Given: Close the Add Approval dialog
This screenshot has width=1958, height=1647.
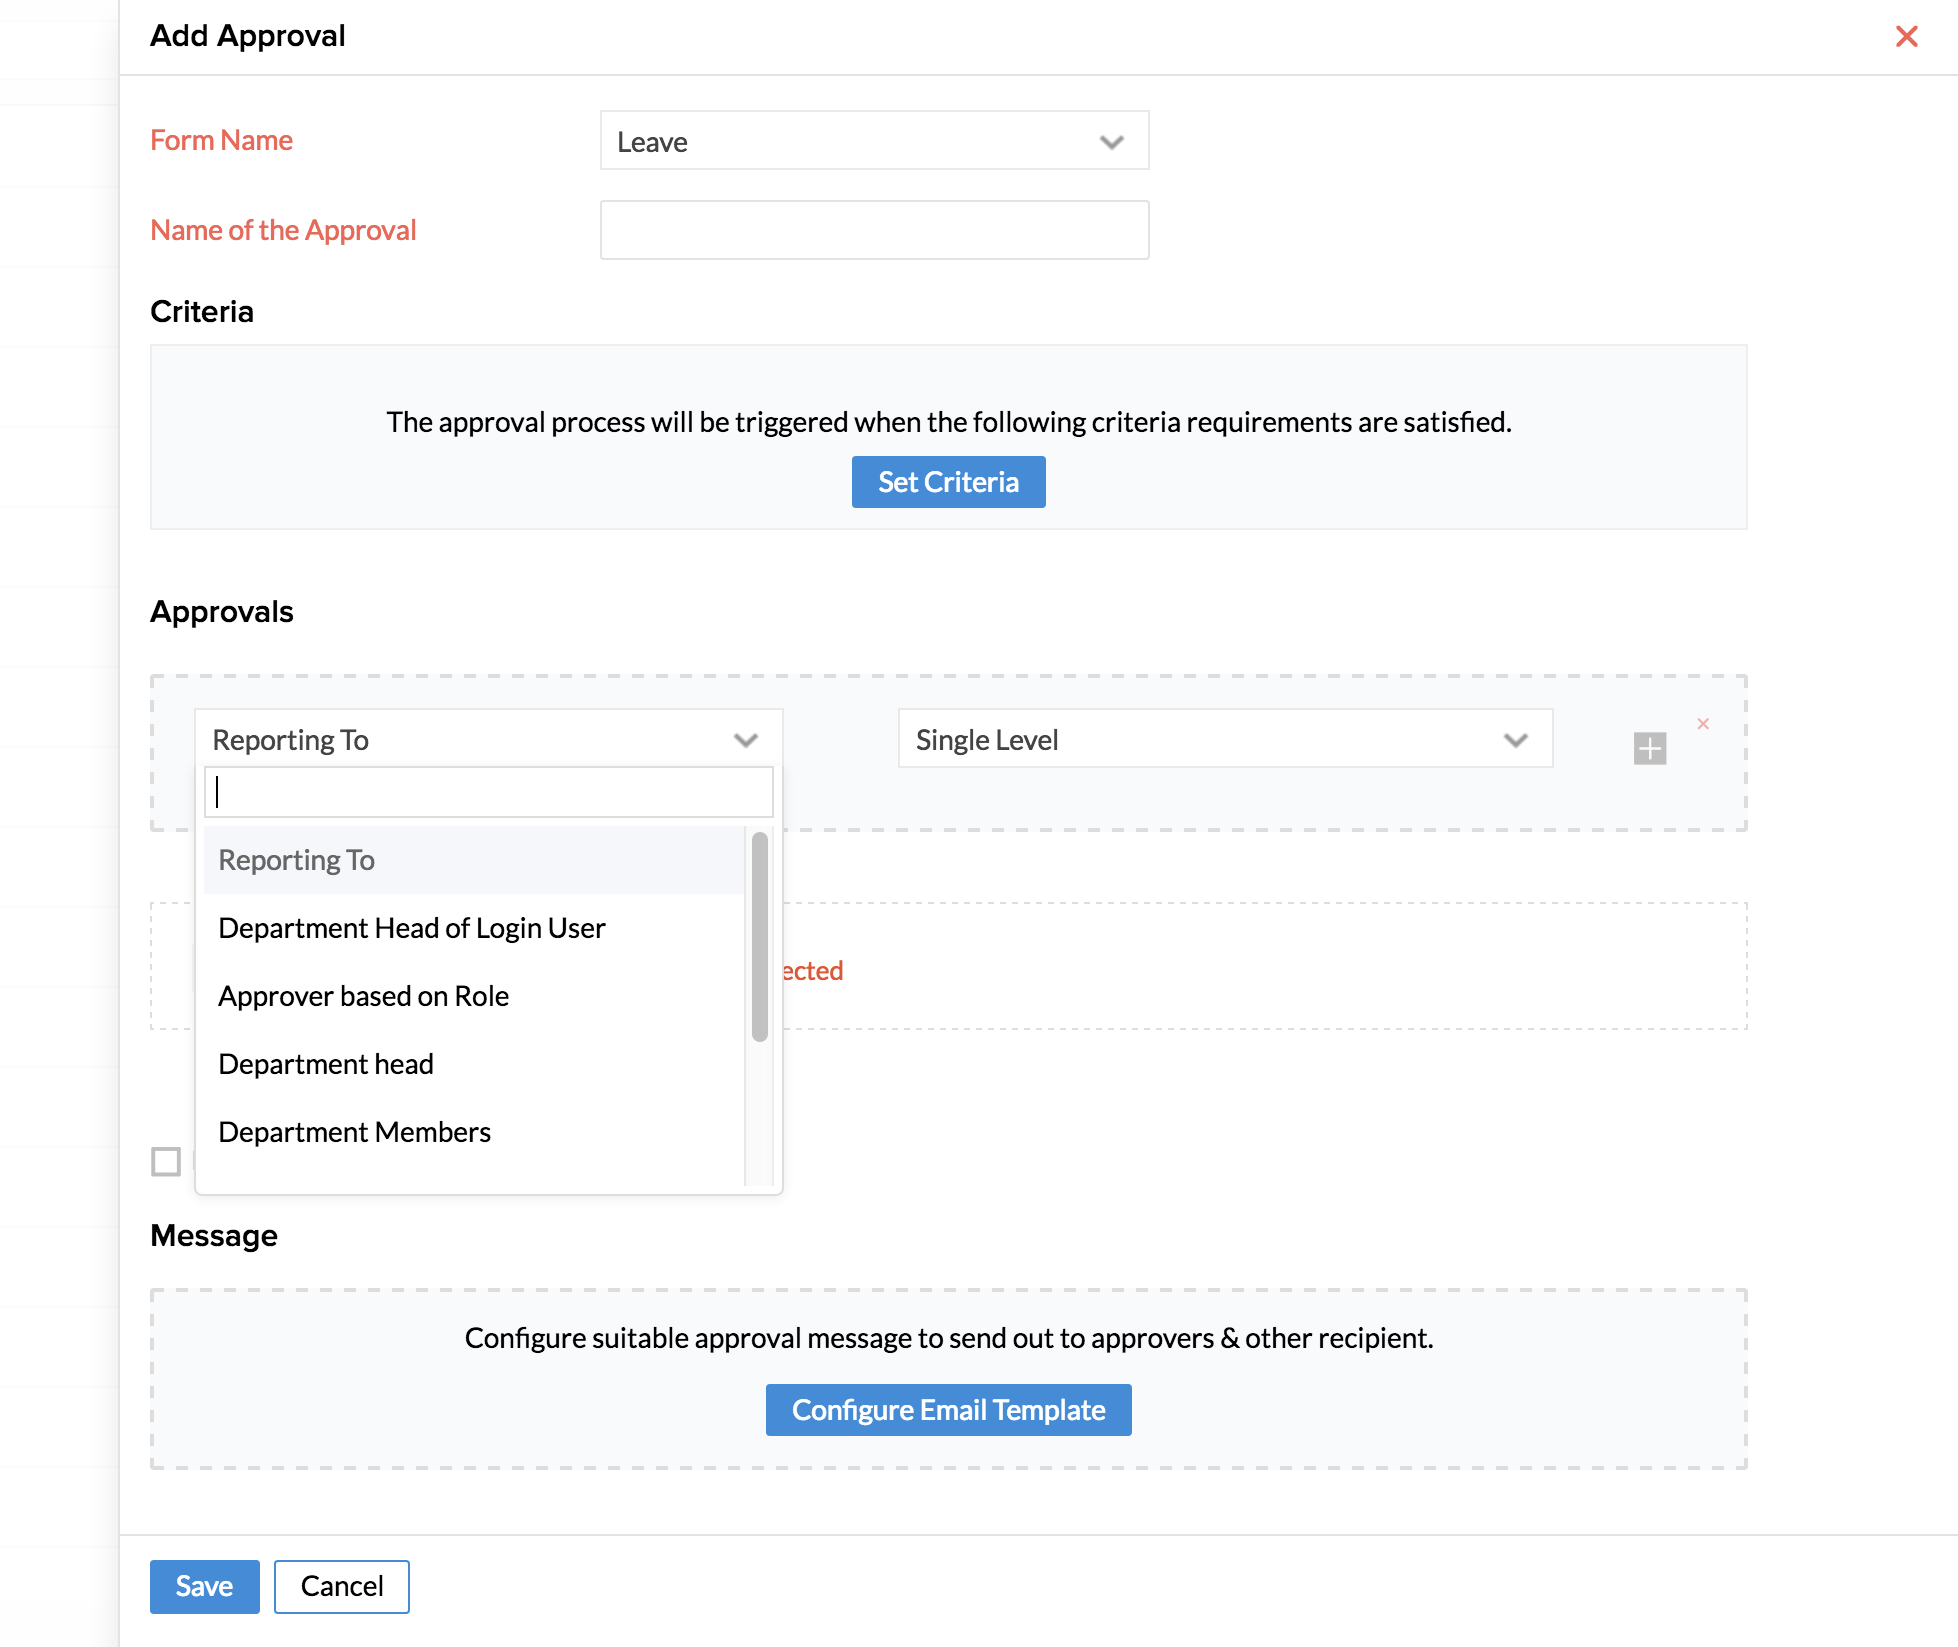Looking at the screenshot, I should pyautogui.click(x=1906, y=37).
